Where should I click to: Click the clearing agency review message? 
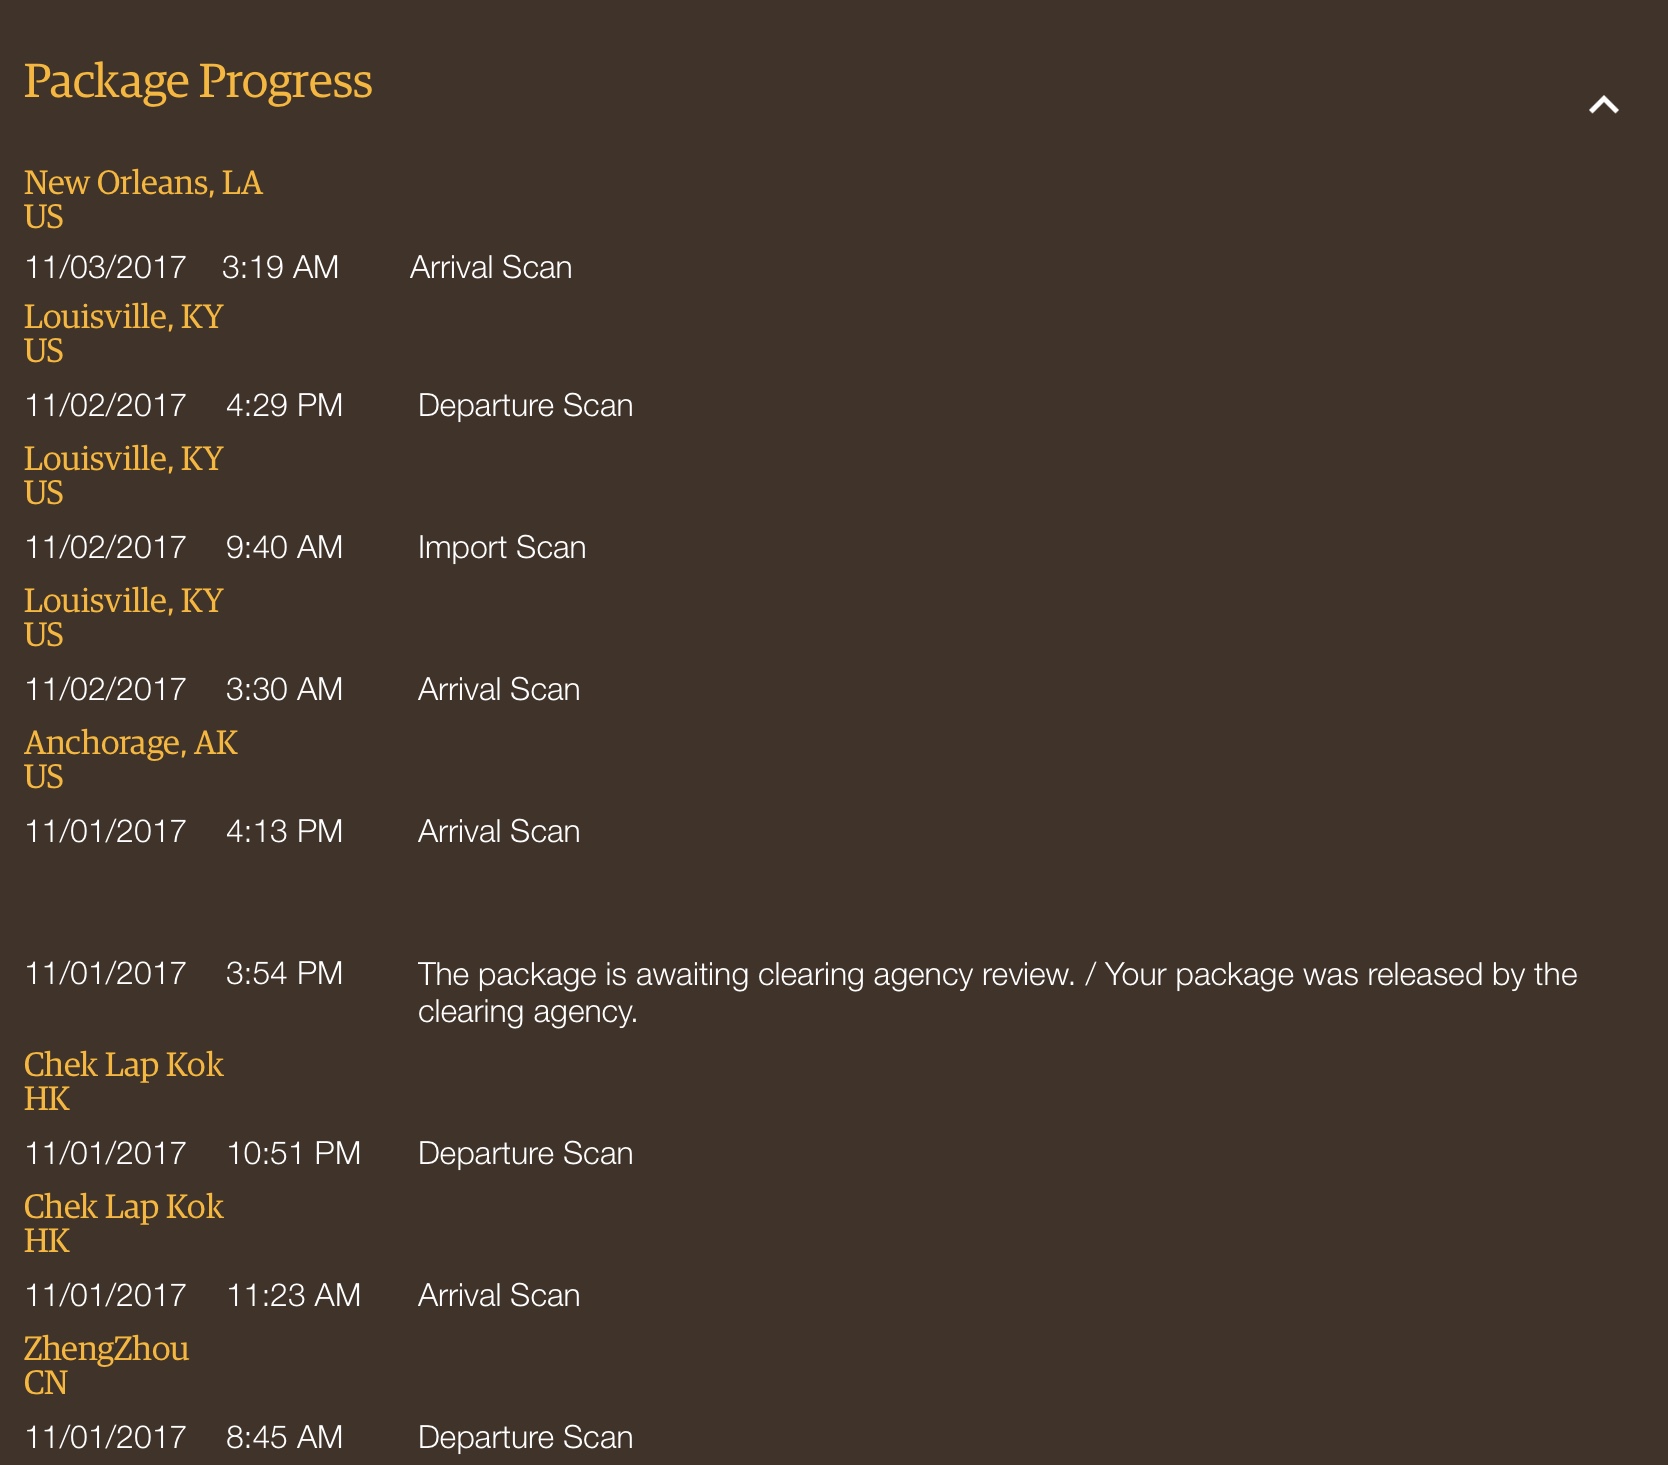[997, 993]
